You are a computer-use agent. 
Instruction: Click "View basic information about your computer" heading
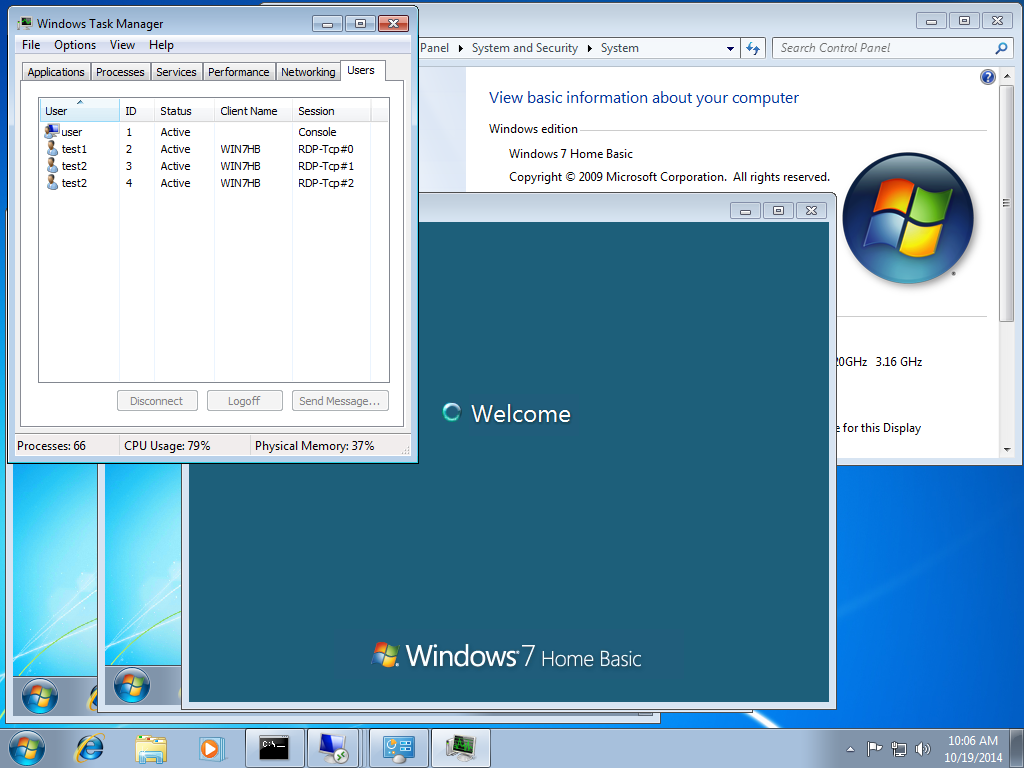click(644, 98)
